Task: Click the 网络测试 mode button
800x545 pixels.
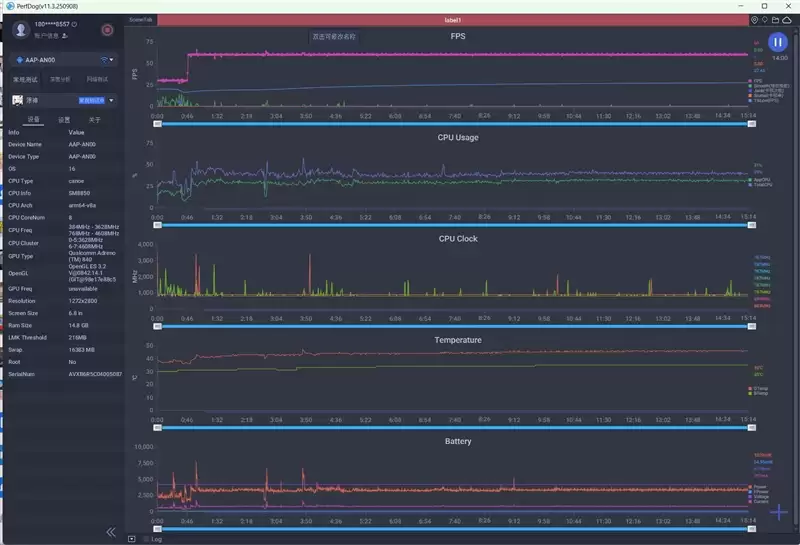Action: (98, 79)
